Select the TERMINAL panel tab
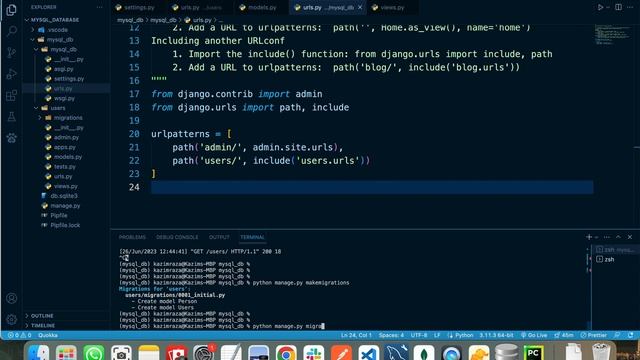 tap(252, 237)
